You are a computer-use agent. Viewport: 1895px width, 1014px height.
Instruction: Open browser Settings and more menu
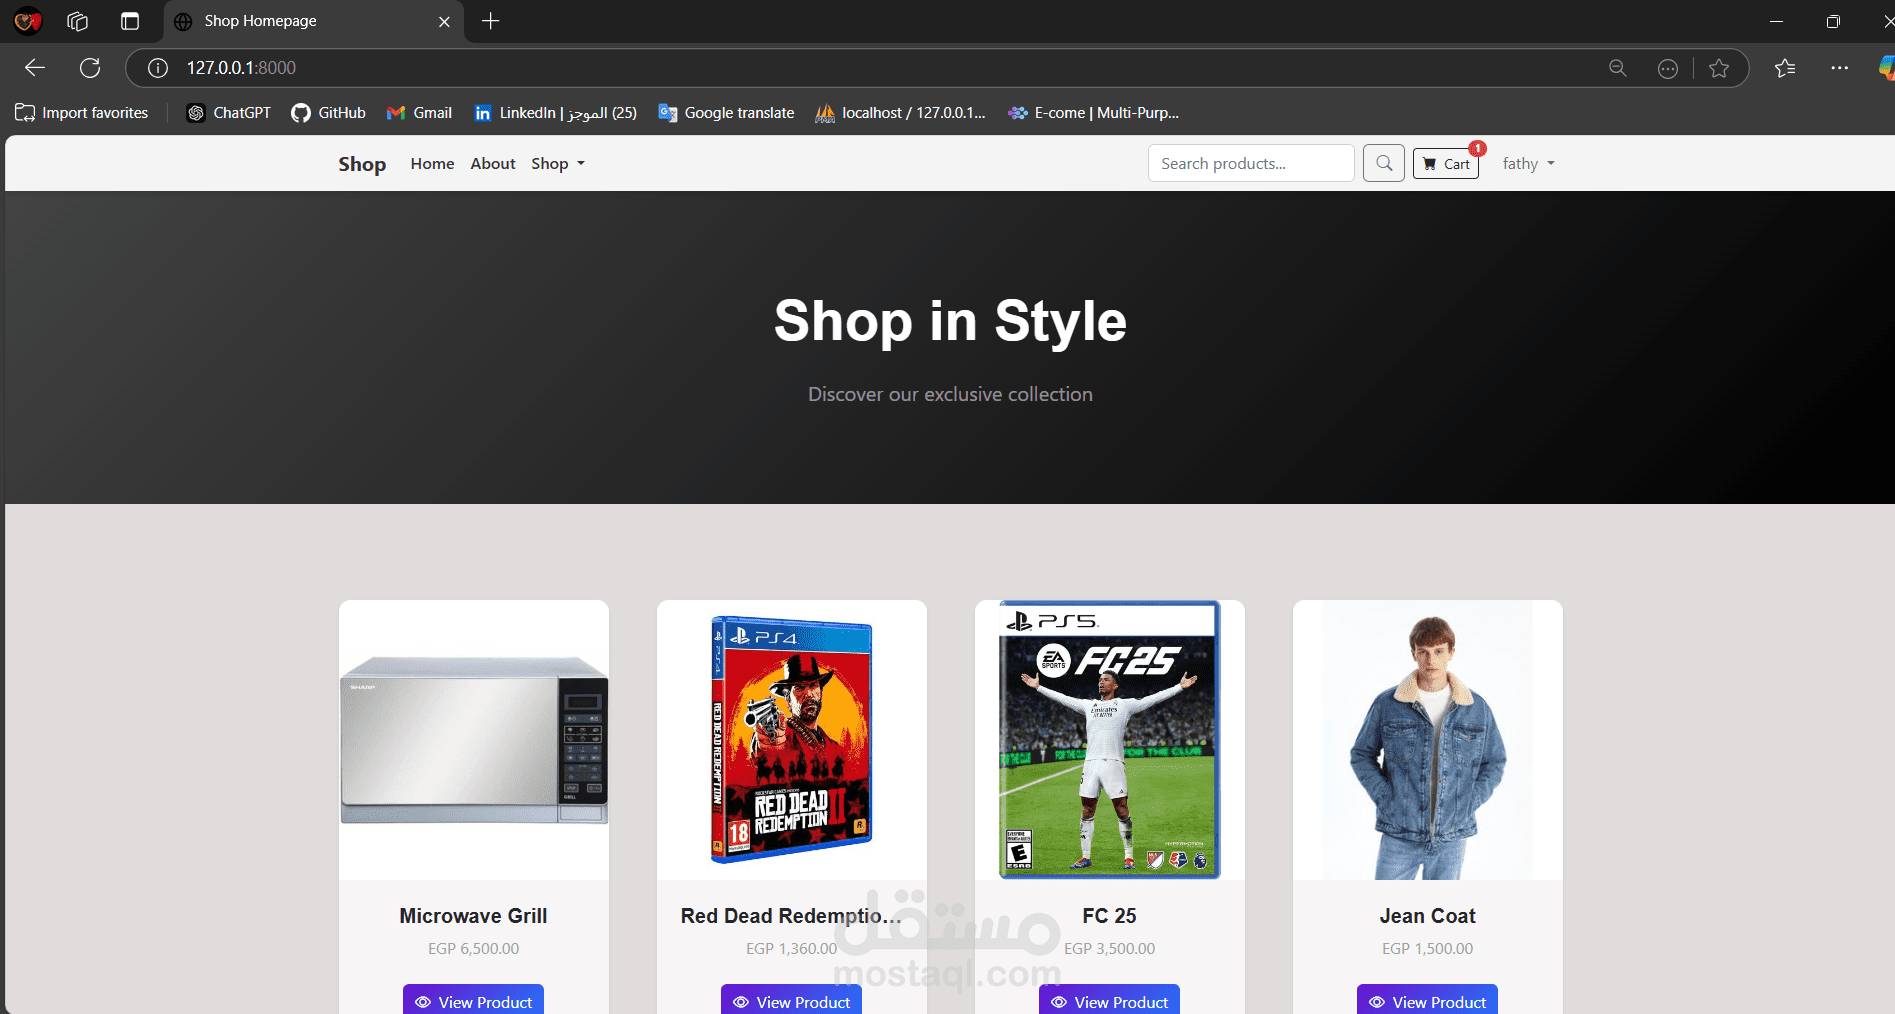pos(1840,68)
